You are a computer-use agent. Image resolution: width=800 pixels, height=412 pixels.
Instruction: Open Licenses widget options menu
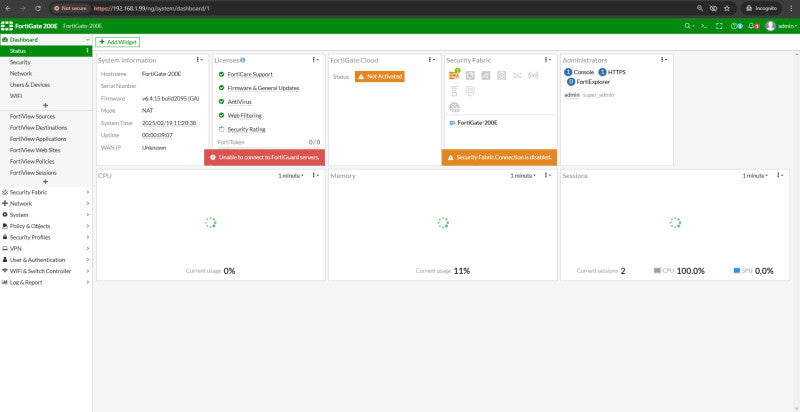point(315,60)
